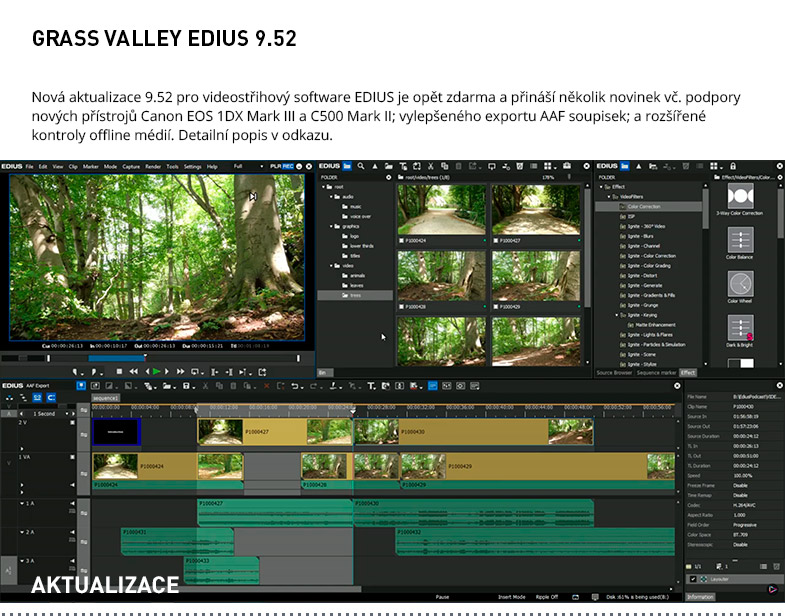The height and width of the screenshot is (616, 785).
Task: Click the Search icon in the bin toolbar
Action: coord(361,166)
